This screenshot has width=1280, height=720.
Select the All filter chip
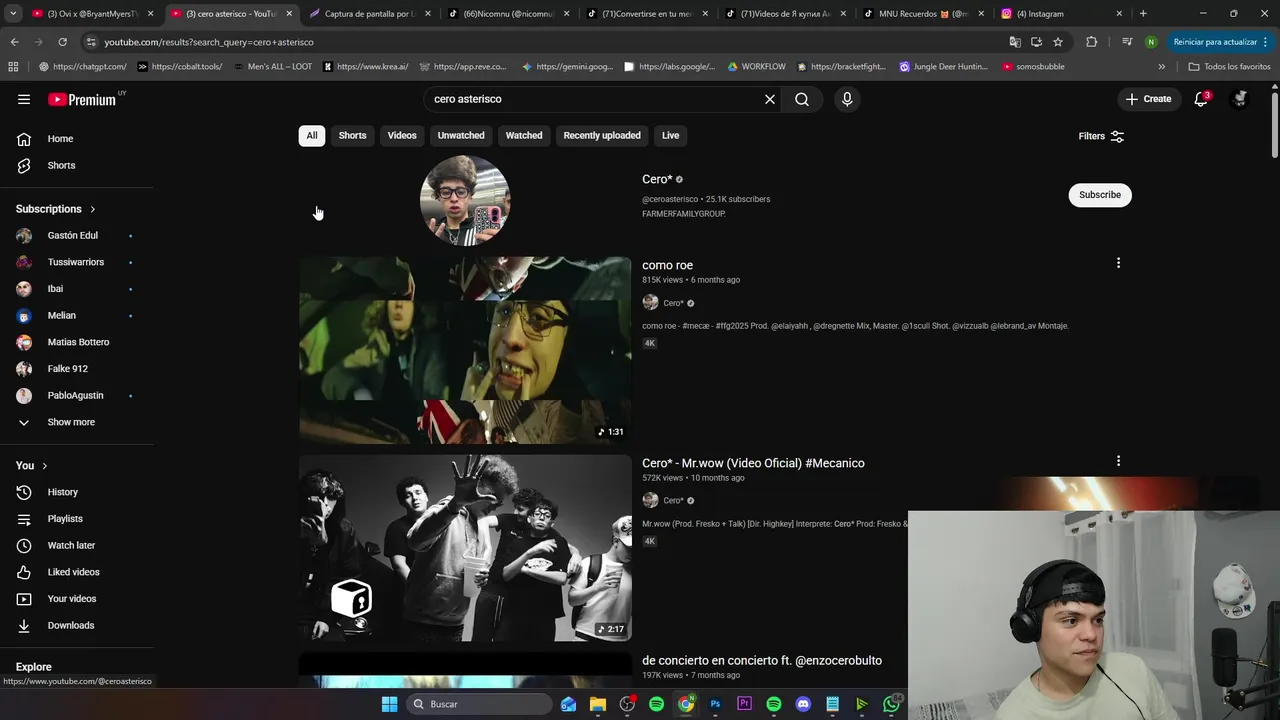pyautogui.click(x=312, y=136)
